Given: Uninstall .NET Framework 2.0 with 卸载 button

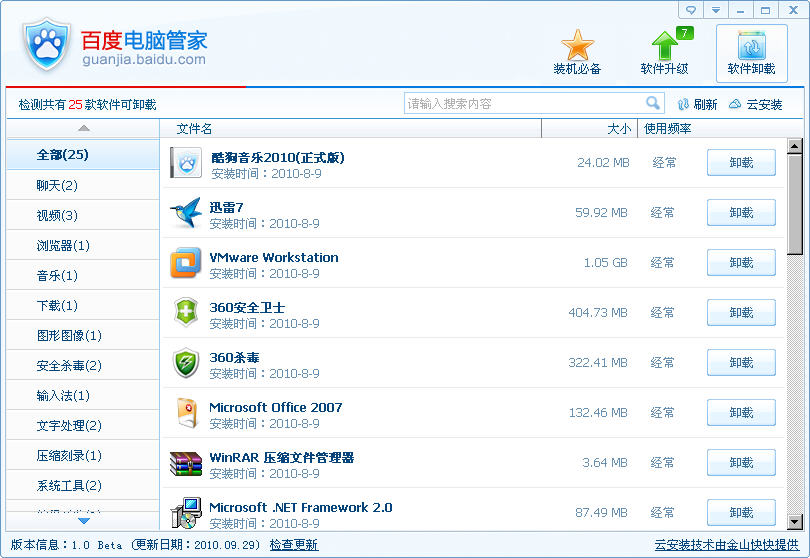Looking at the screenshot, I should point(741,513).
